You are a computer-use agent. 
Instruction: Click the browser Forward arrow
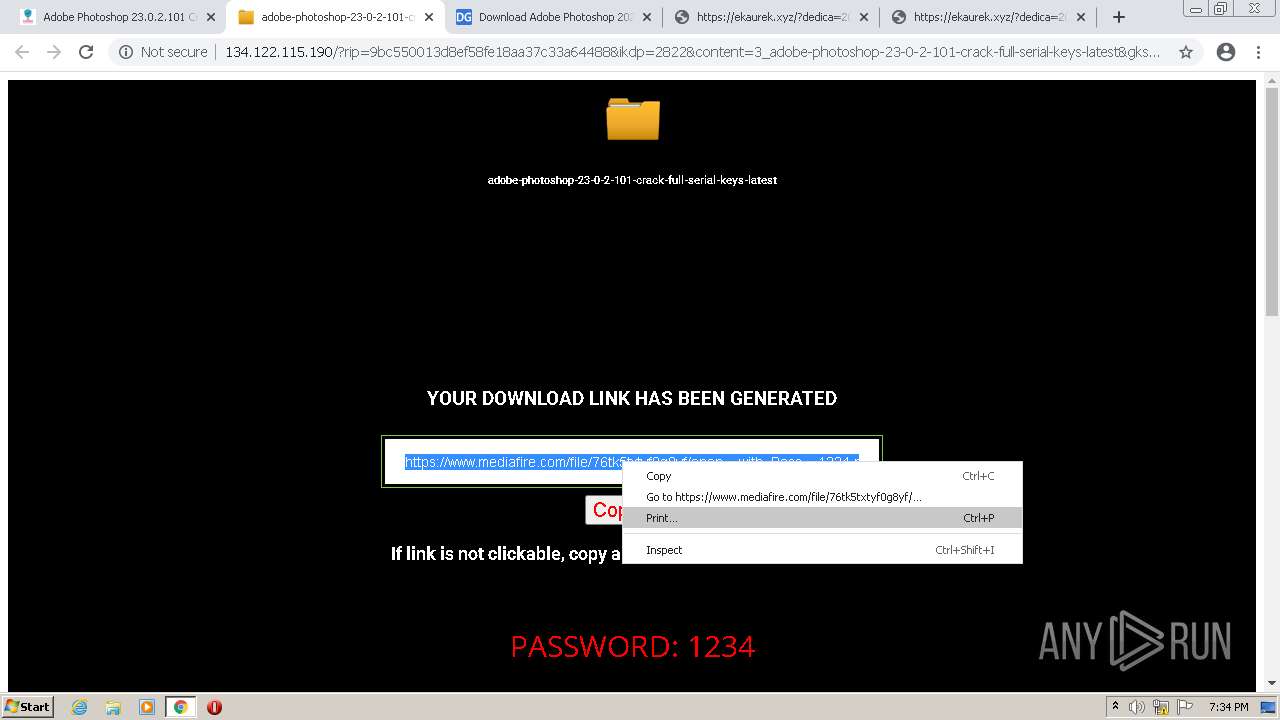pos(54,52)
